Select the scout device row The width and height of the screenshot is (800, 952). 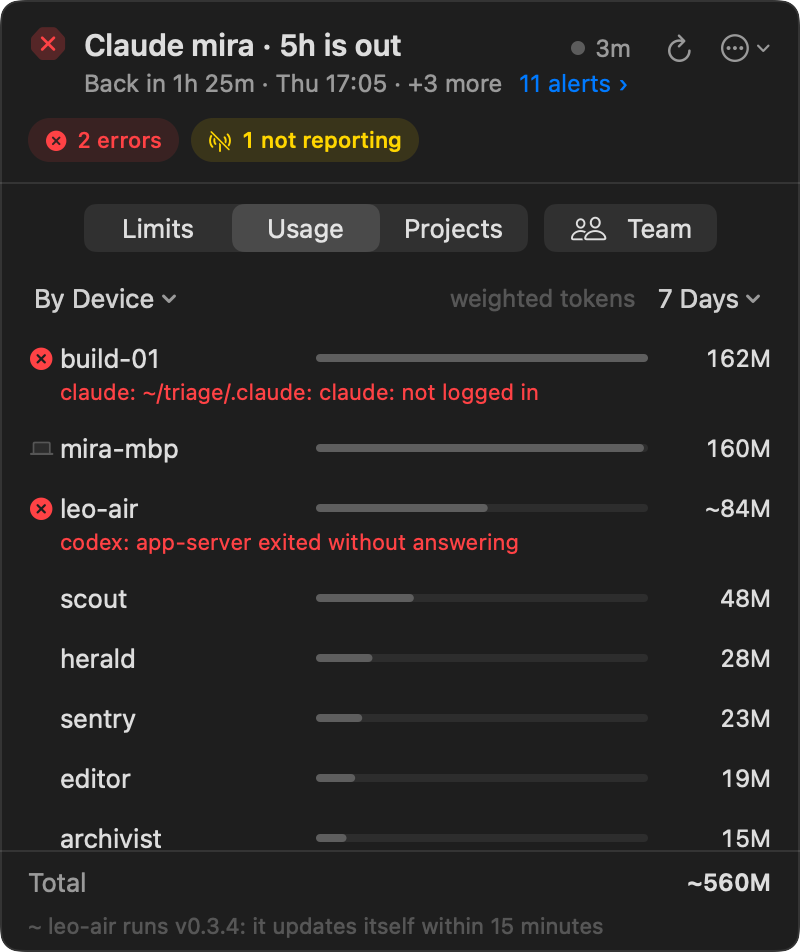click(x=400, y=599)
